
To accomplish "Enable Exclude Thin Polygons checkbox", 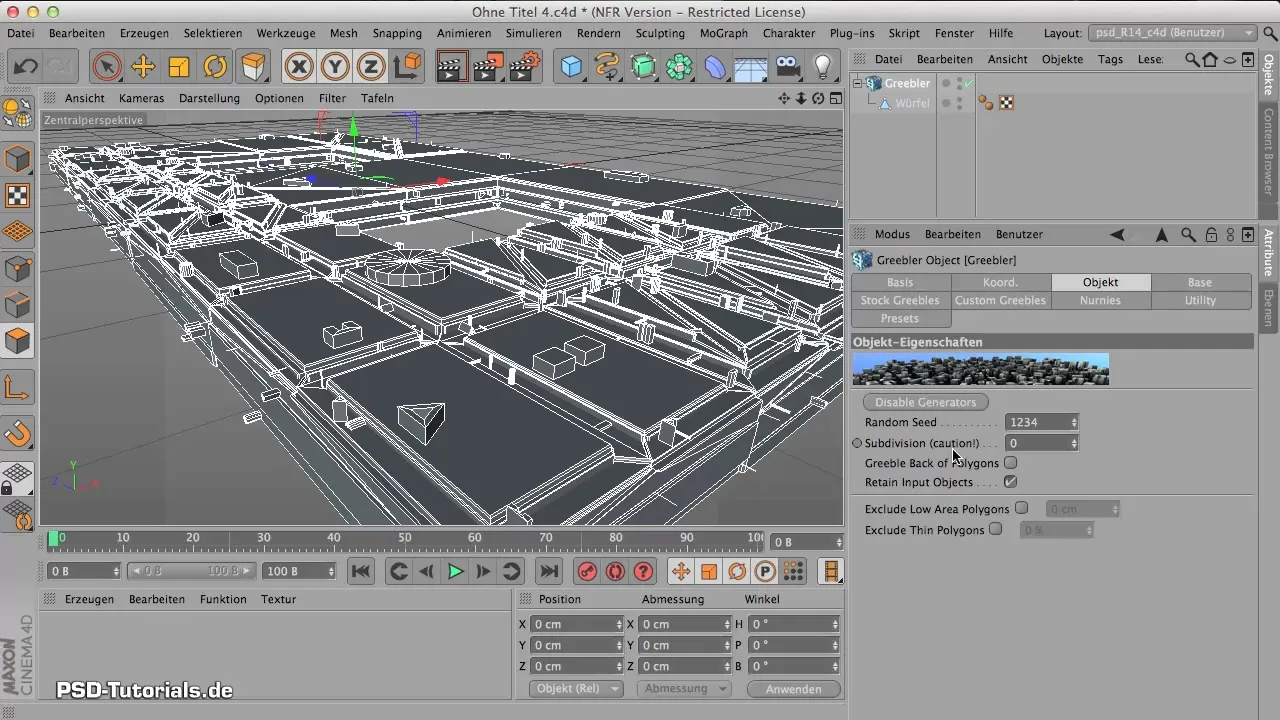I will (995, 529).
